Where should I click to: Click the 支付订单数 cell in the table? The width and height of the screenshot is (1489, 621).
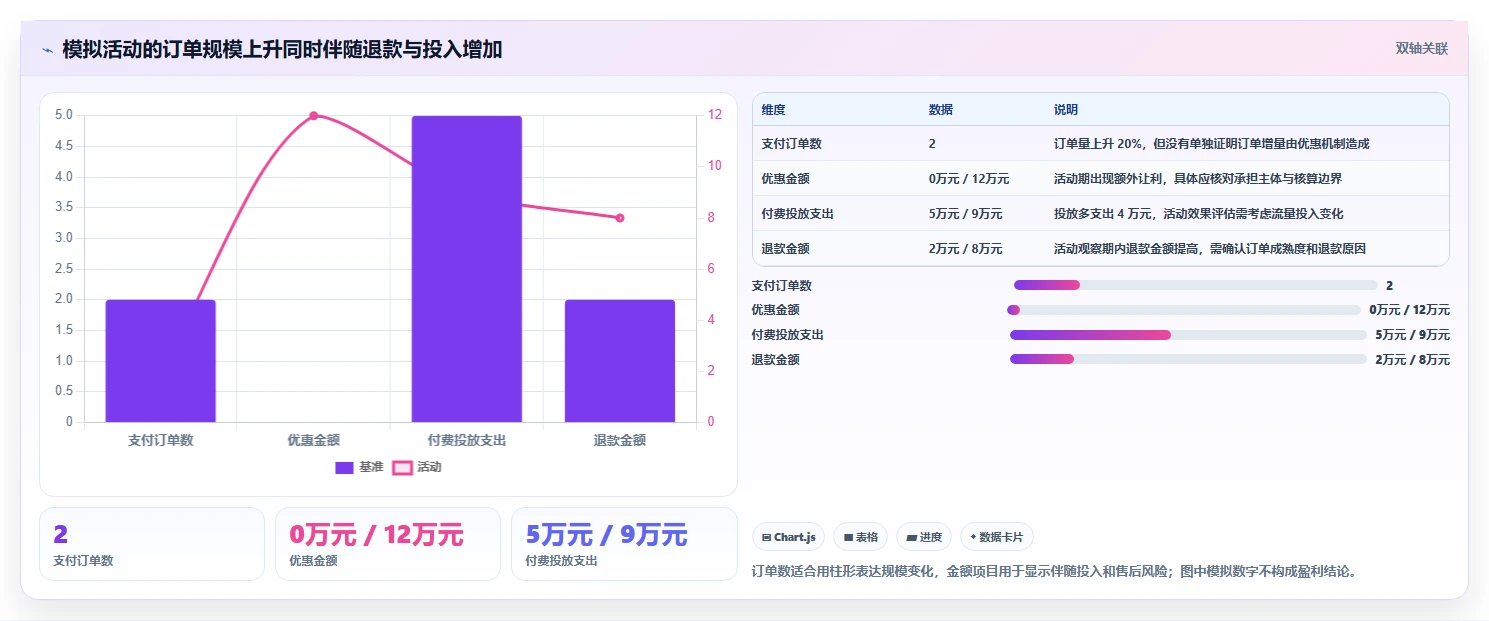(x=791, y=144)
